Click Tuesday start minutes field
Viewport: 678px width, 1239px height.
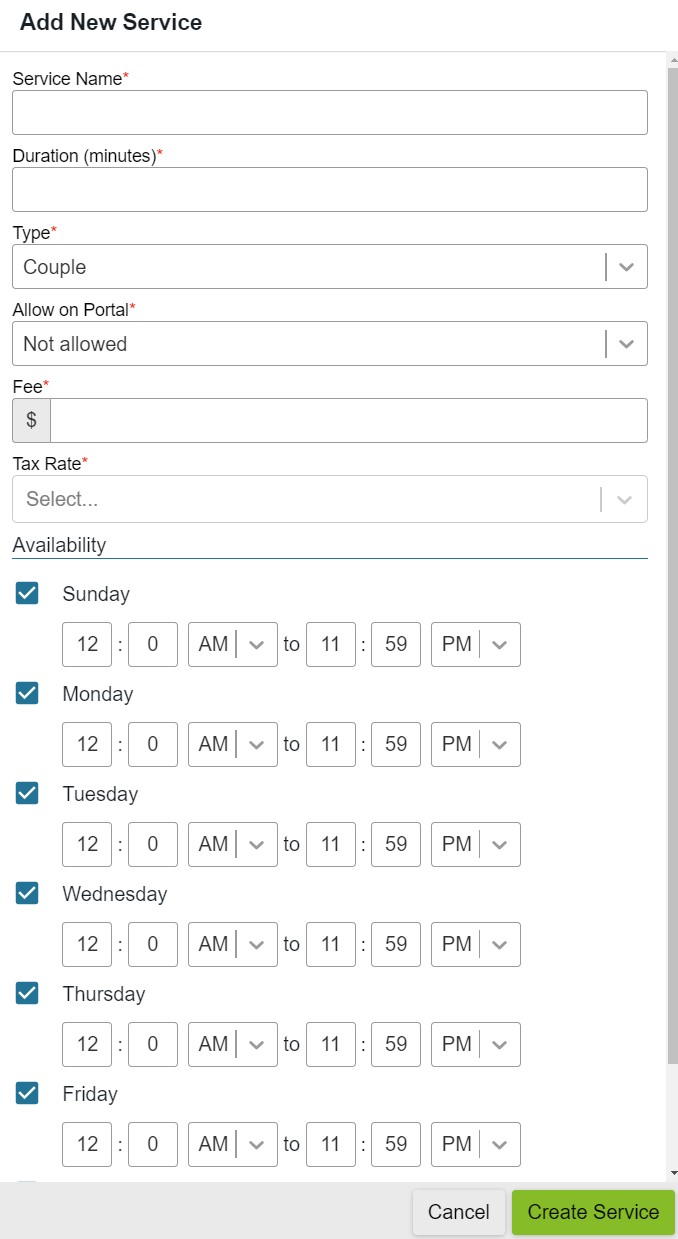click(x=153, y=844)
